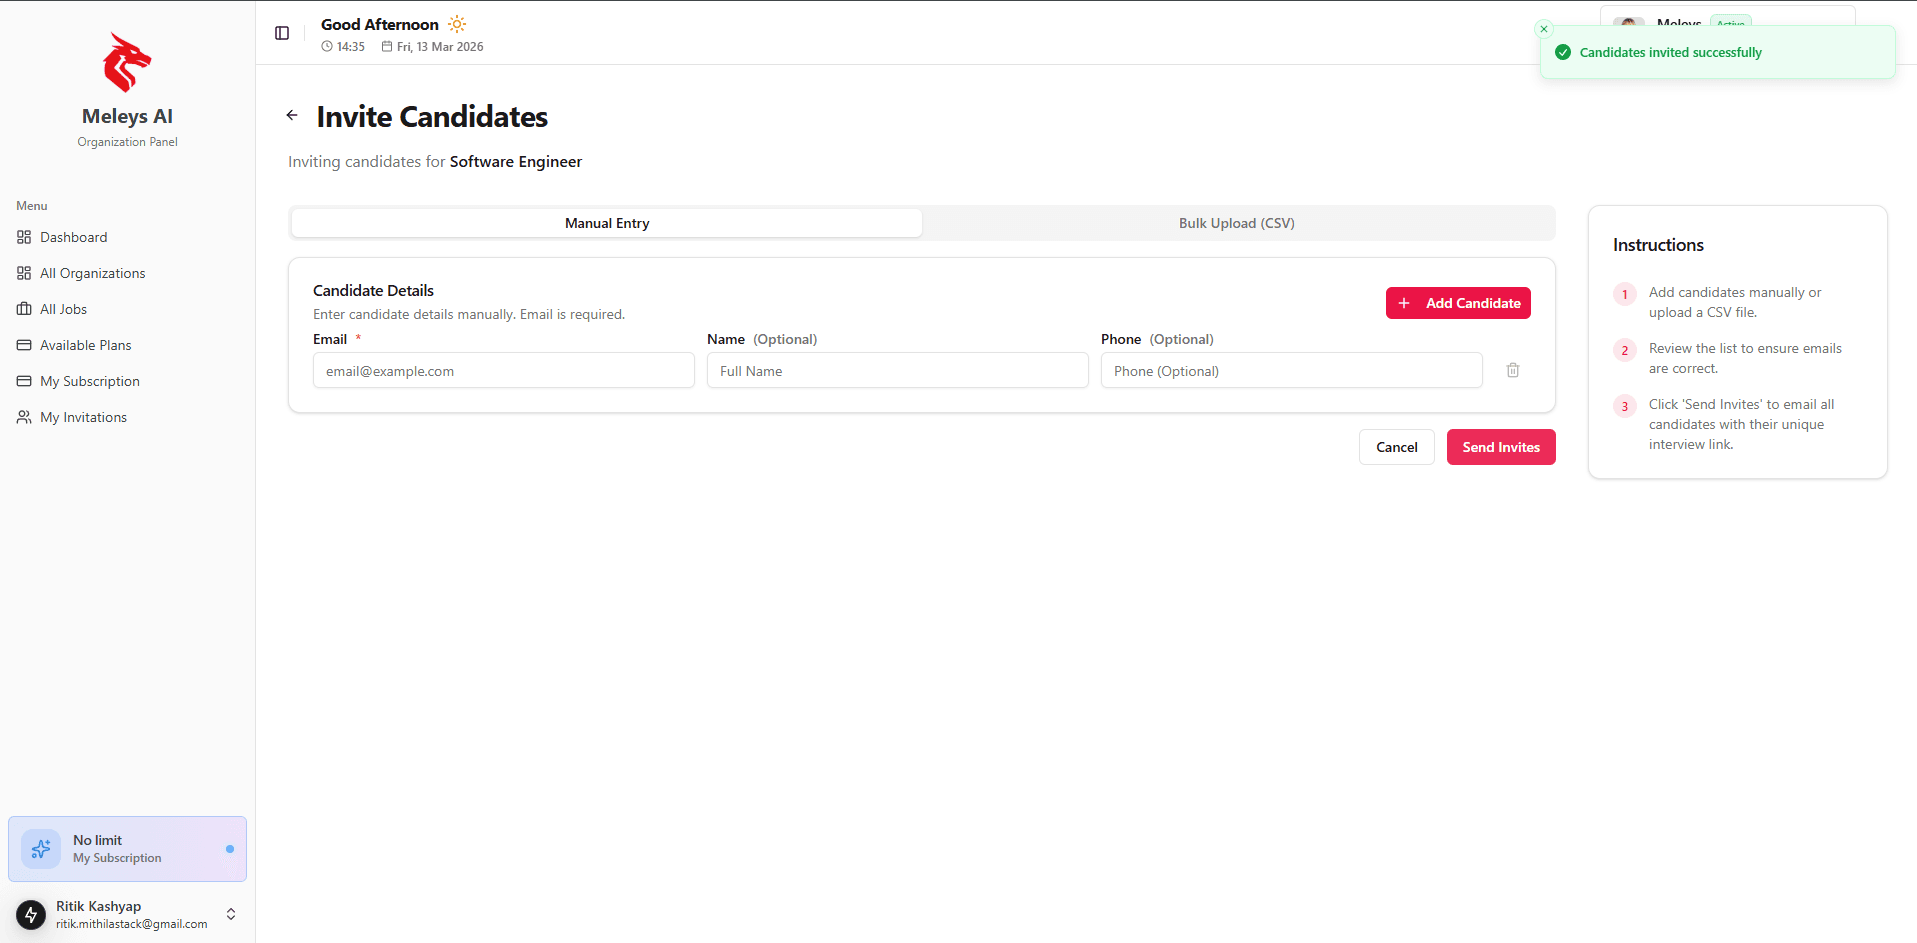Screen dimensions: 1917x943
Task: Switch to Bulk Upload (CSV) tab
Action: tap(1236, 223)
